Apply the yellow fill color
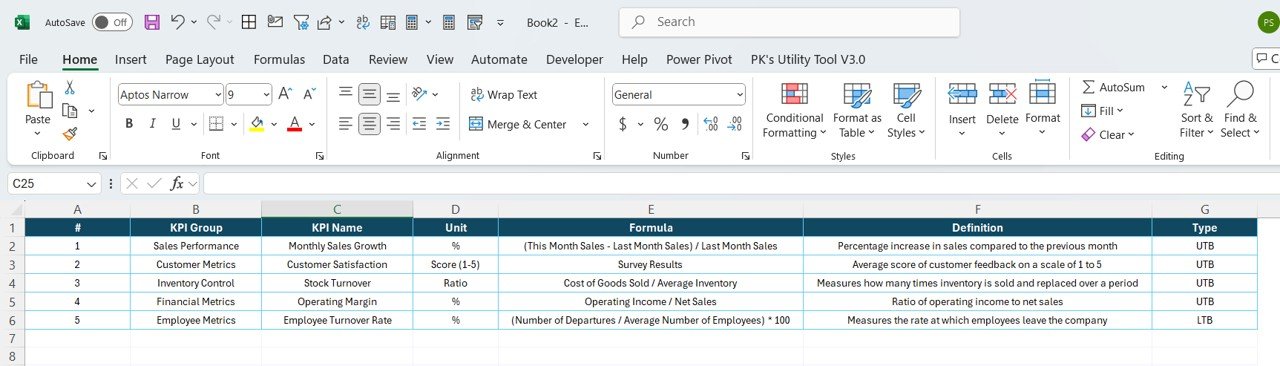Image resolution: width=1280 pixels, height=366 pixels. (257, 124)
